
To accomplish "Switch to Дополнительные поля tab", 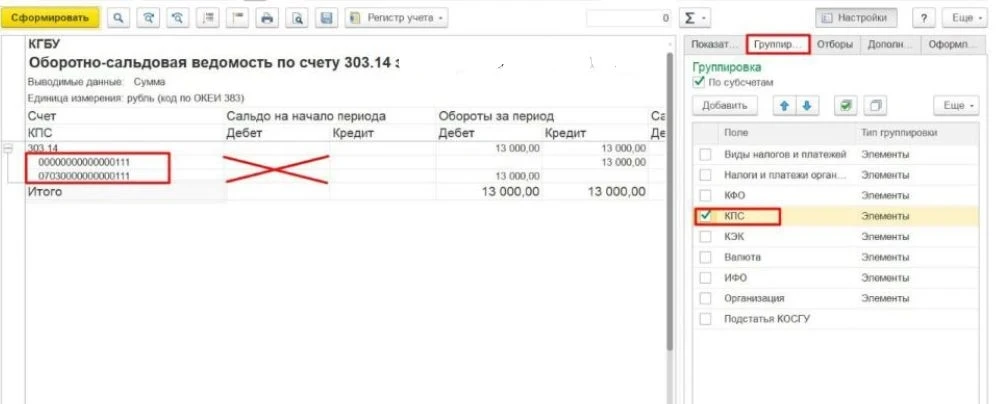I will coord(890,45).
